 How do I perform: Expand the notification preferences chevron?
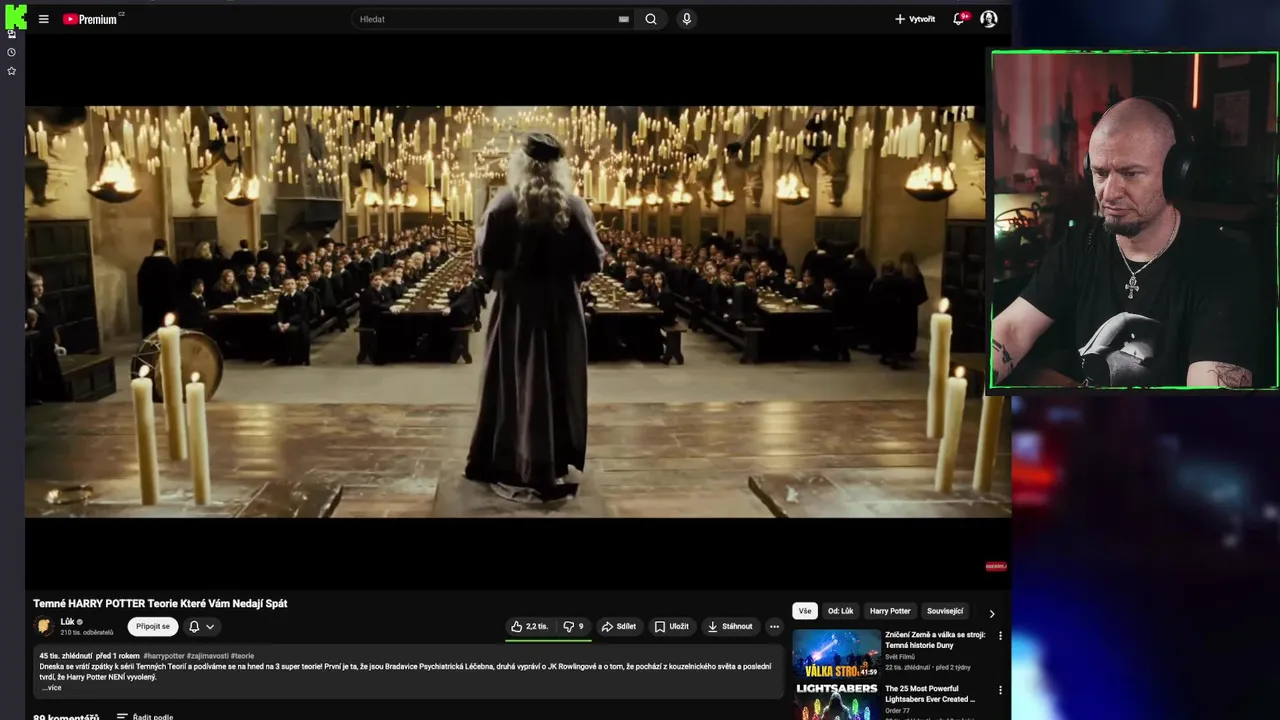pos(210,627)
